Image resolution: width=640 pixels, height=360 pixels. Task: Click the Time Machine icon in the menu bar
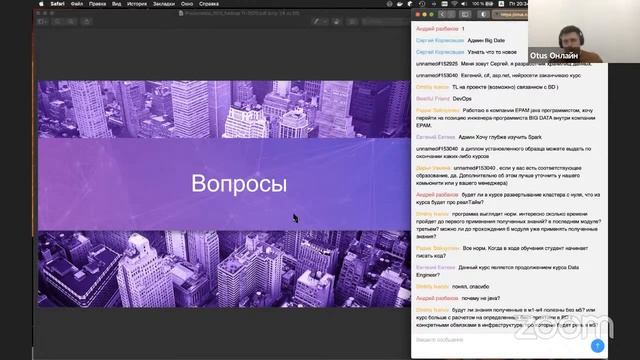point(422,4)
